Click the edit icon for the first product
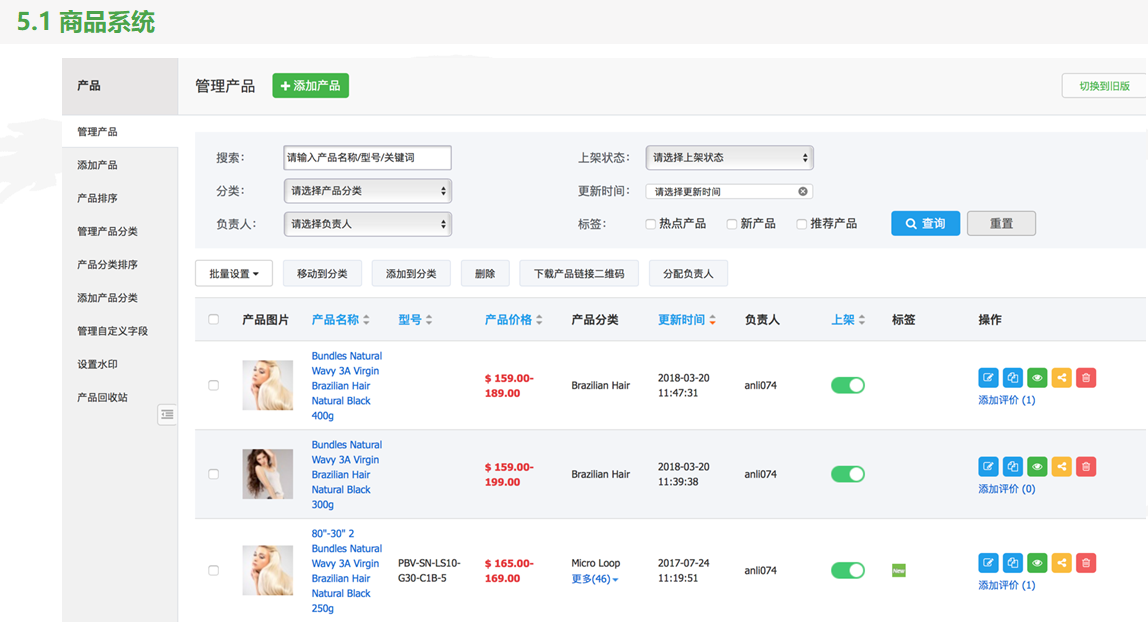Viewport: 1148px width, 623px height. point(988,378)
